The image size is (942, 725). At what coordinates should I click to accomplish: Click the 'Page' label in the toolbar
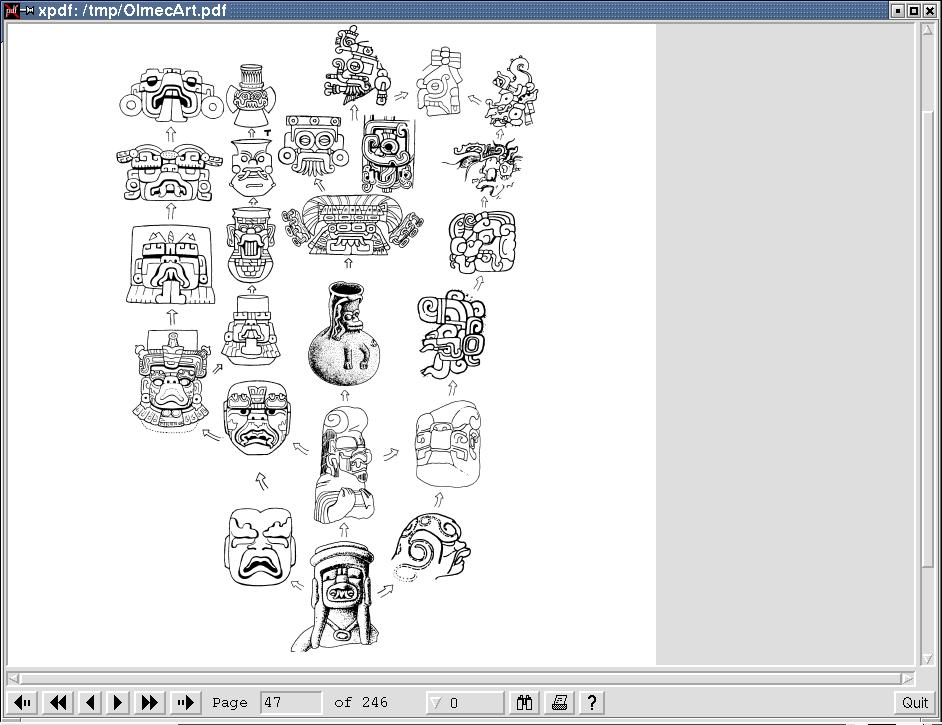coord(229,703)
